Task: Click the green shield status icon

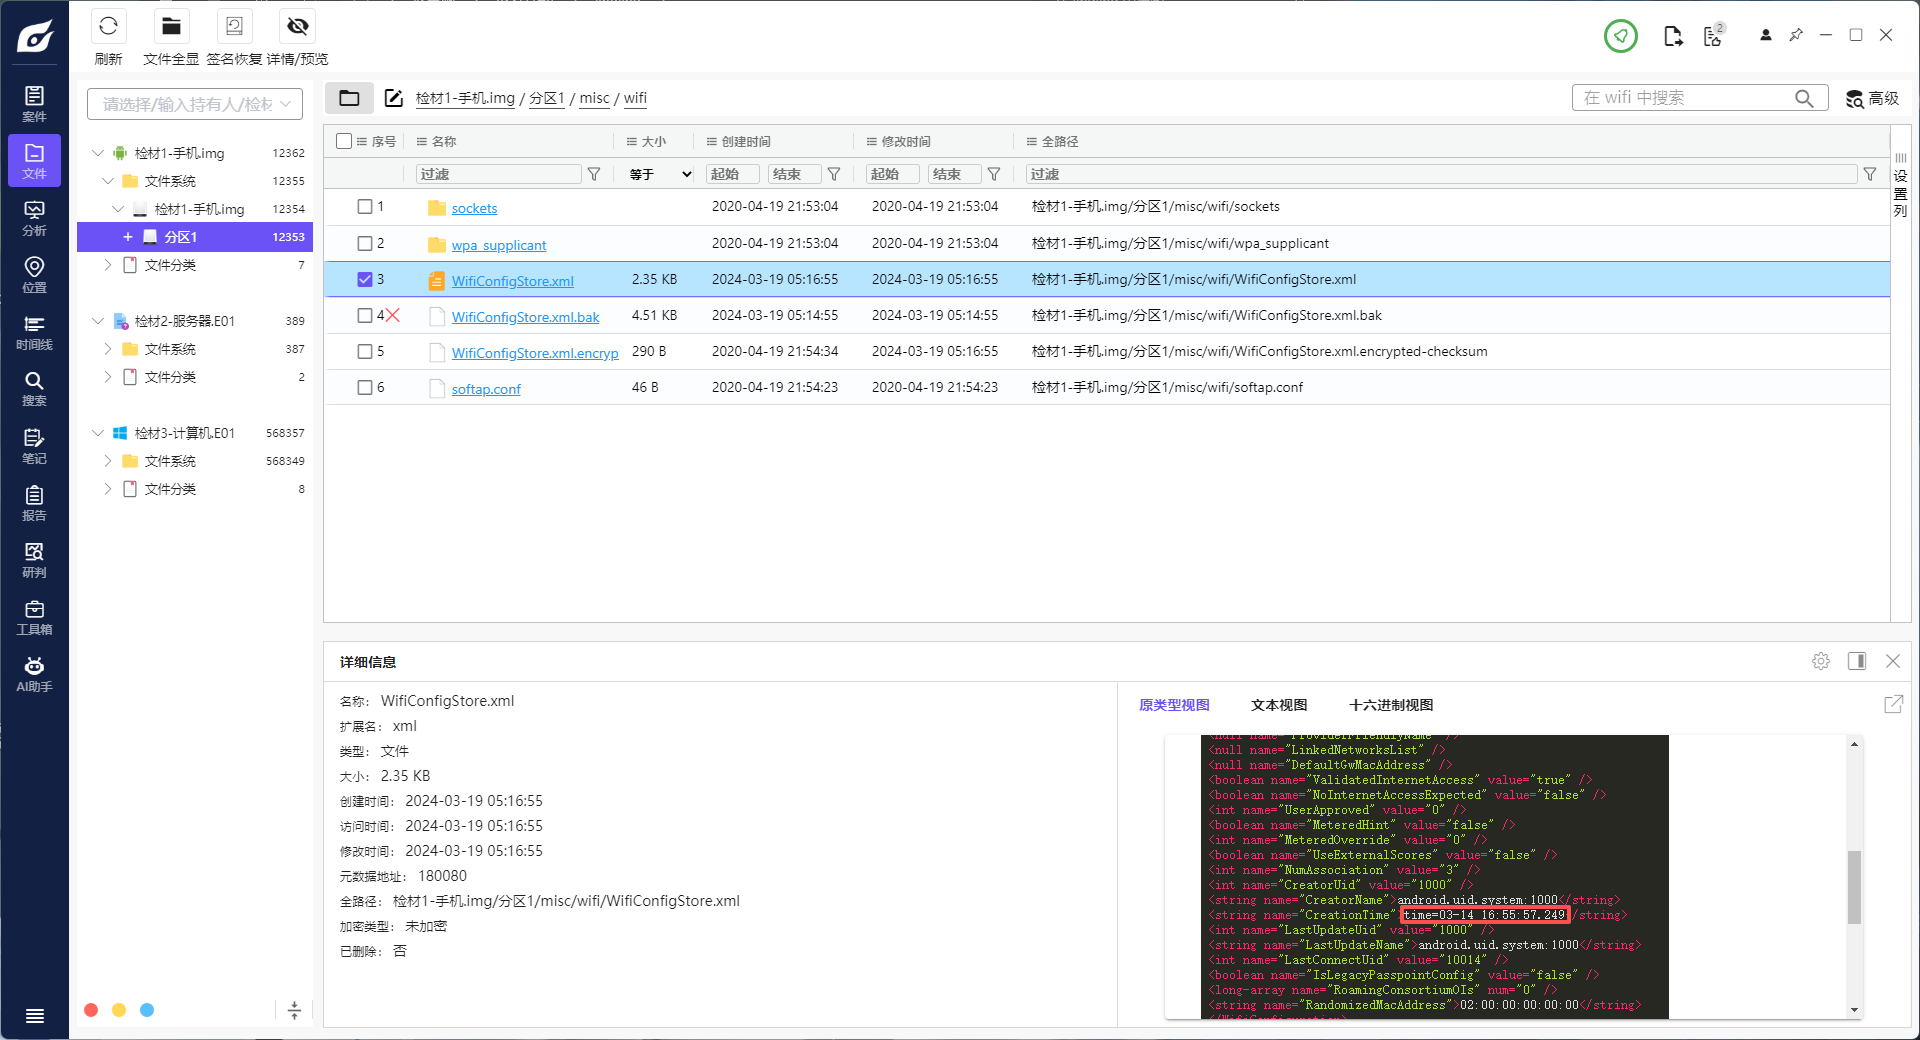Action: (x=1620, y=36)
